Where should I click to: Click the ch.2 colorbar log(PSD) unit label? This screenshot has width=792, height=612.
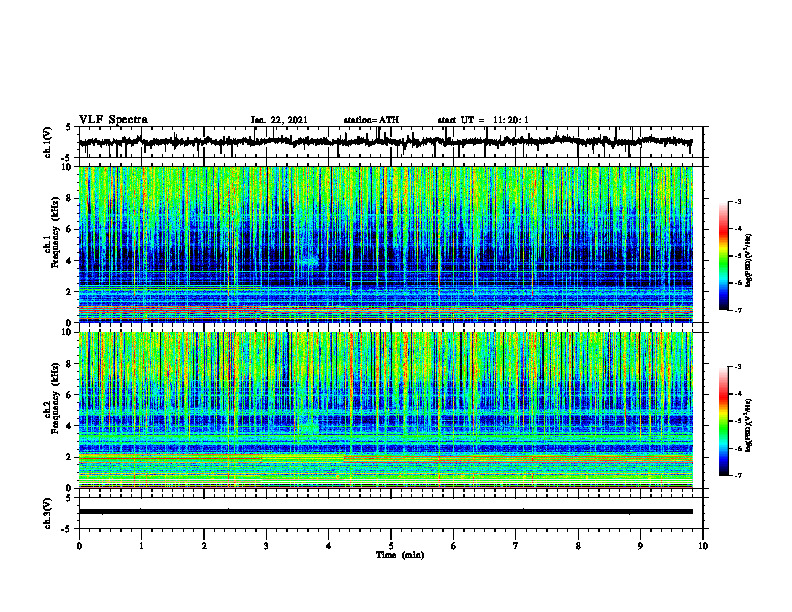749,425
